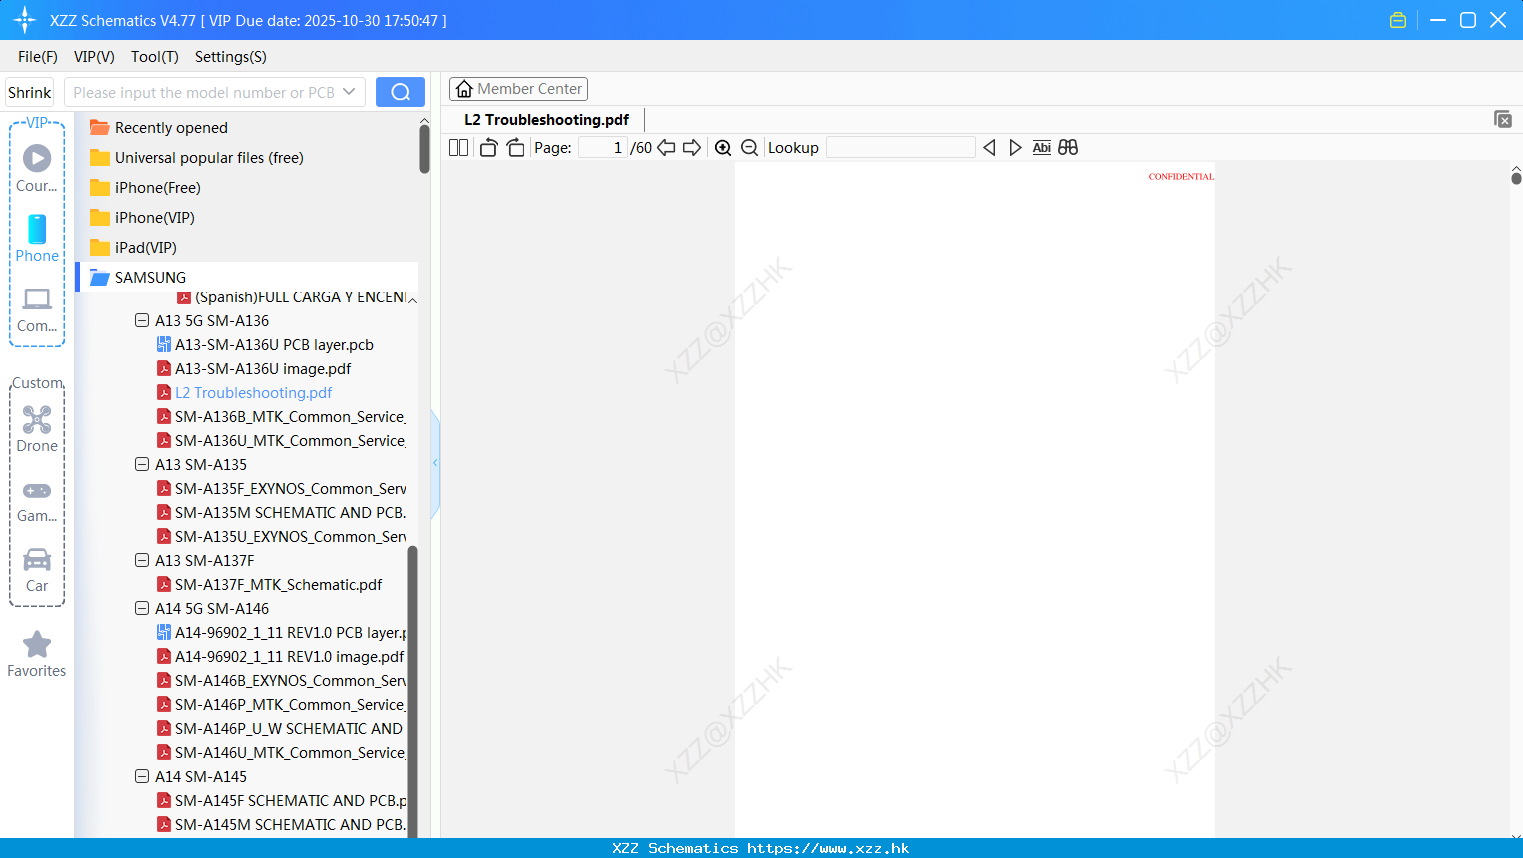Collapse the A13 5G SM-A136 group
The image size is (1523, 858).
[x=142, y=321]
